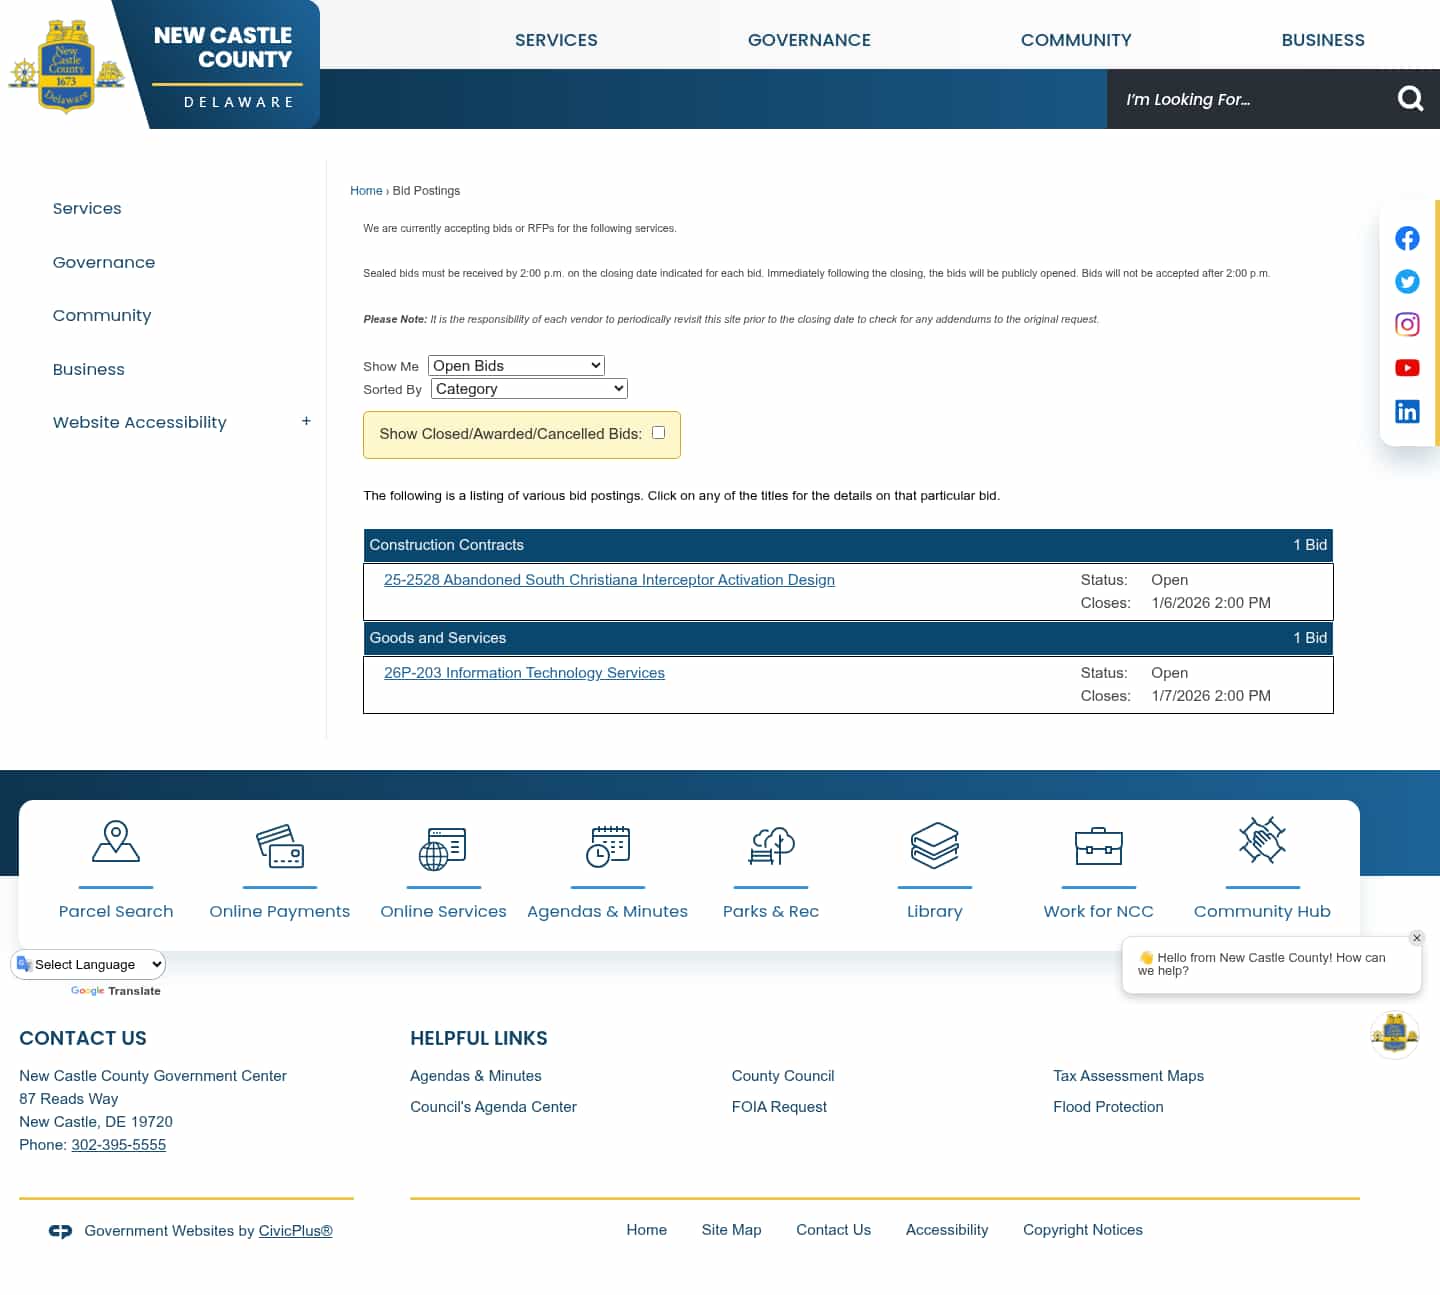Click the Online Payments icon
The height and width of the screenshot is (1295, 1440).
[x=279, y=845]
